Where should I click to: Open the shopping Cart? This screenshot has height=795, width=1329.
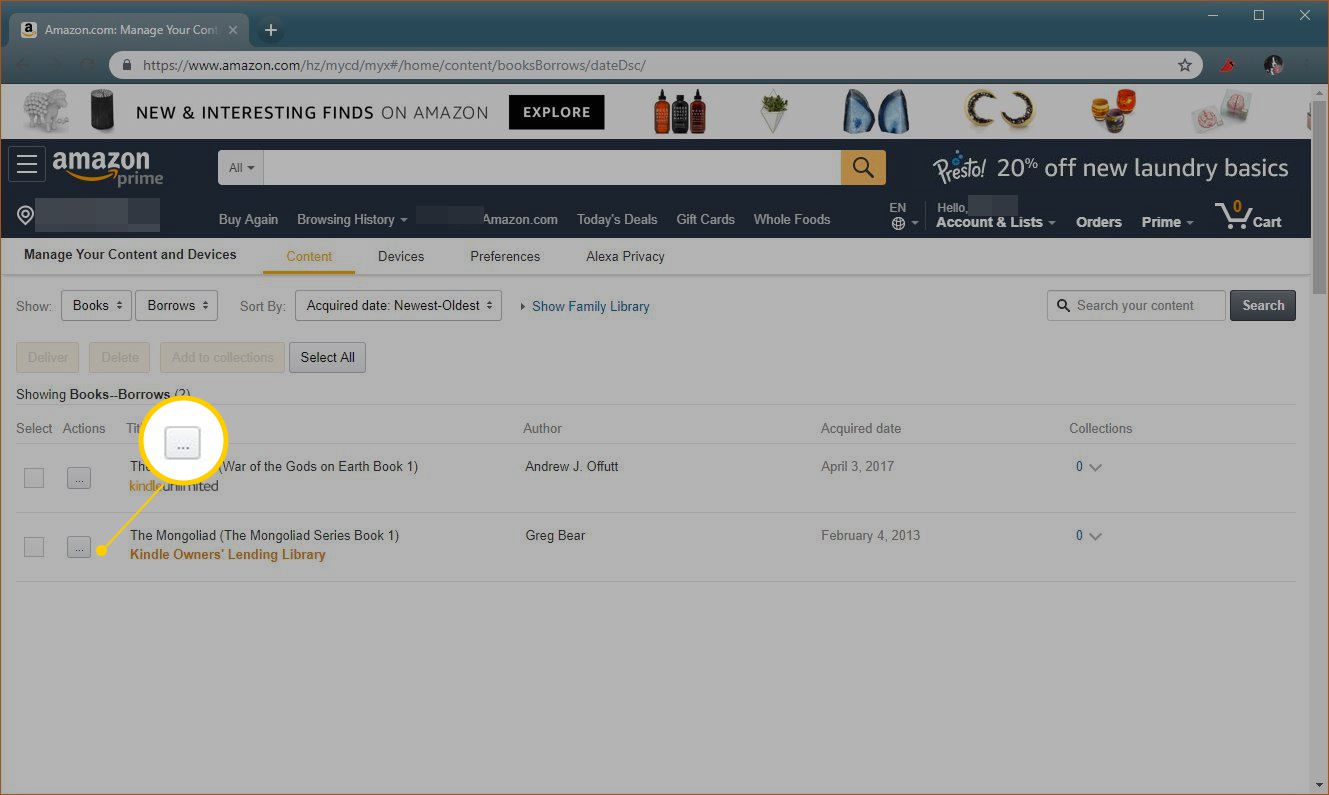[x=1248, y=216]
